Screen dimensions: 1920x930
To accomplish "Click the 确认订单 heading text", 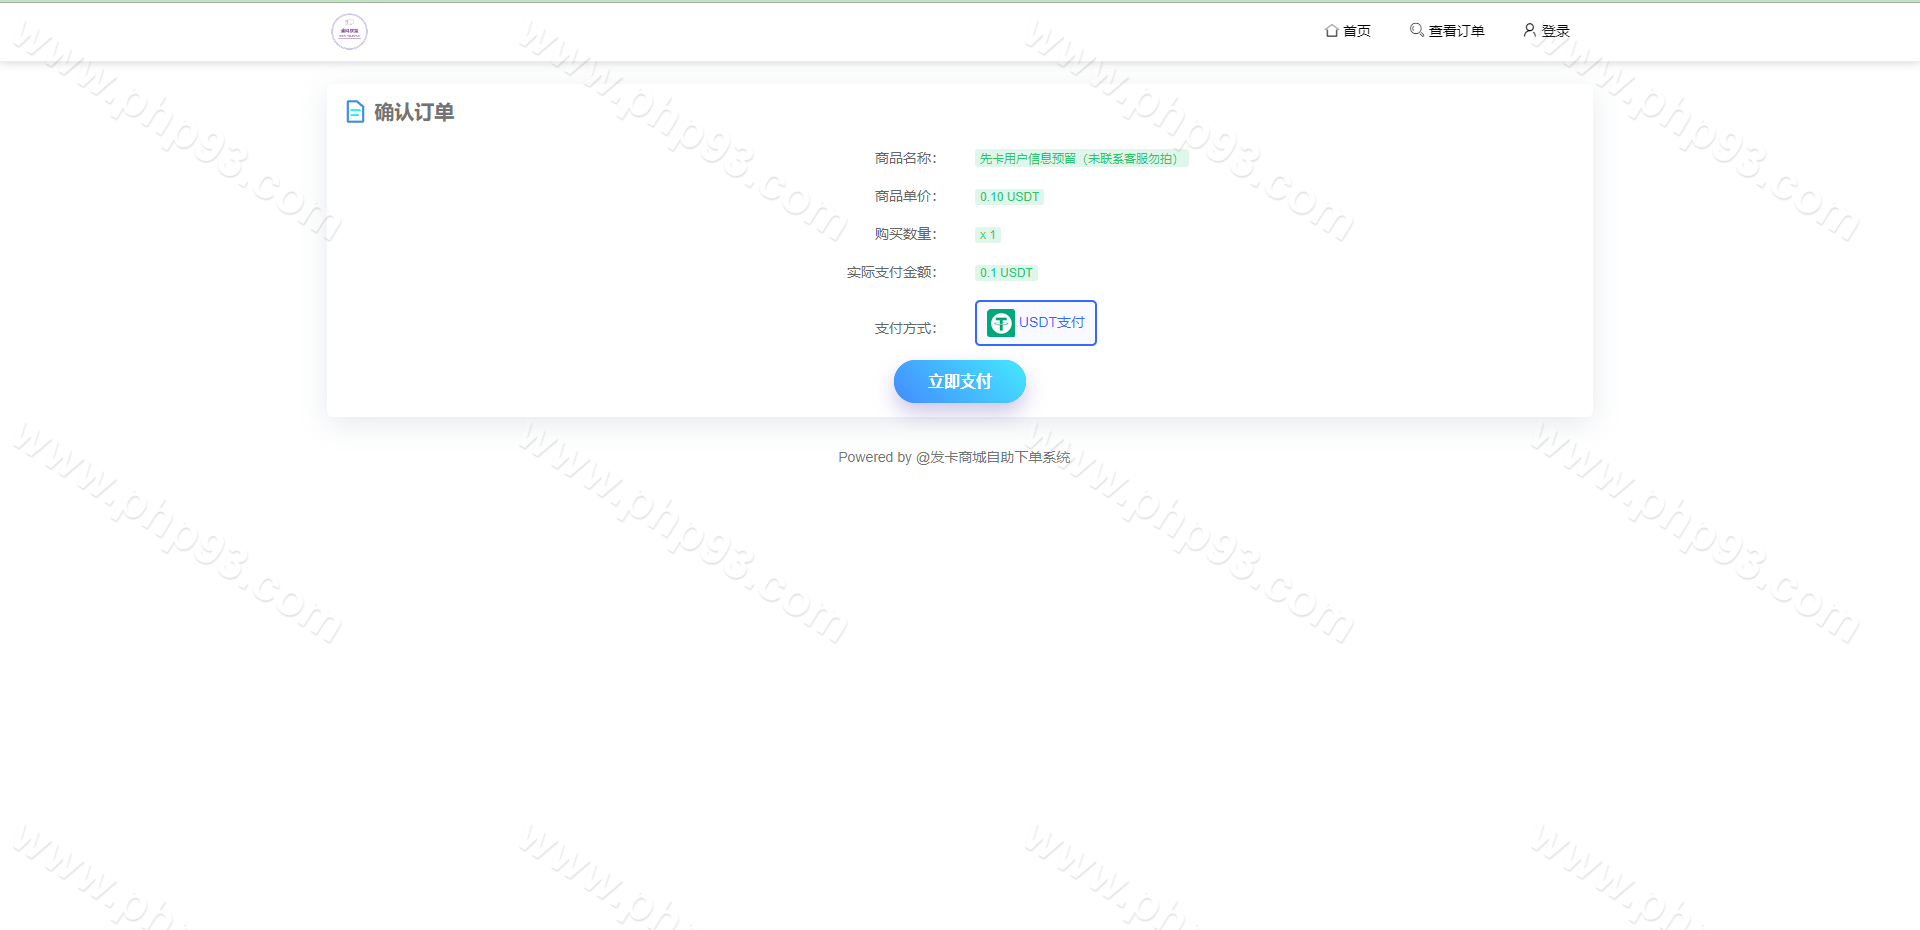I will click(414, 112).
